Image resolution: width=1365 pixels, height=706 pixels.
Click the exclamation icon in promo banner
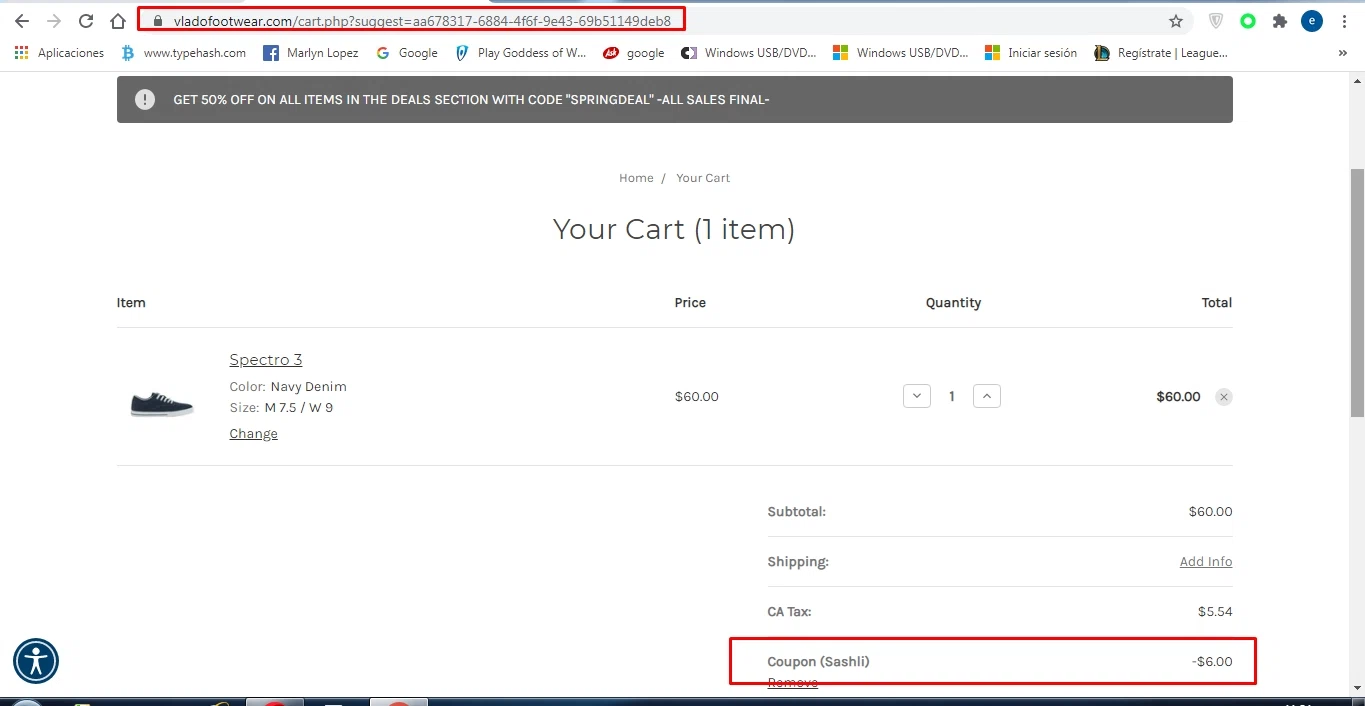(x=145, y=99)
